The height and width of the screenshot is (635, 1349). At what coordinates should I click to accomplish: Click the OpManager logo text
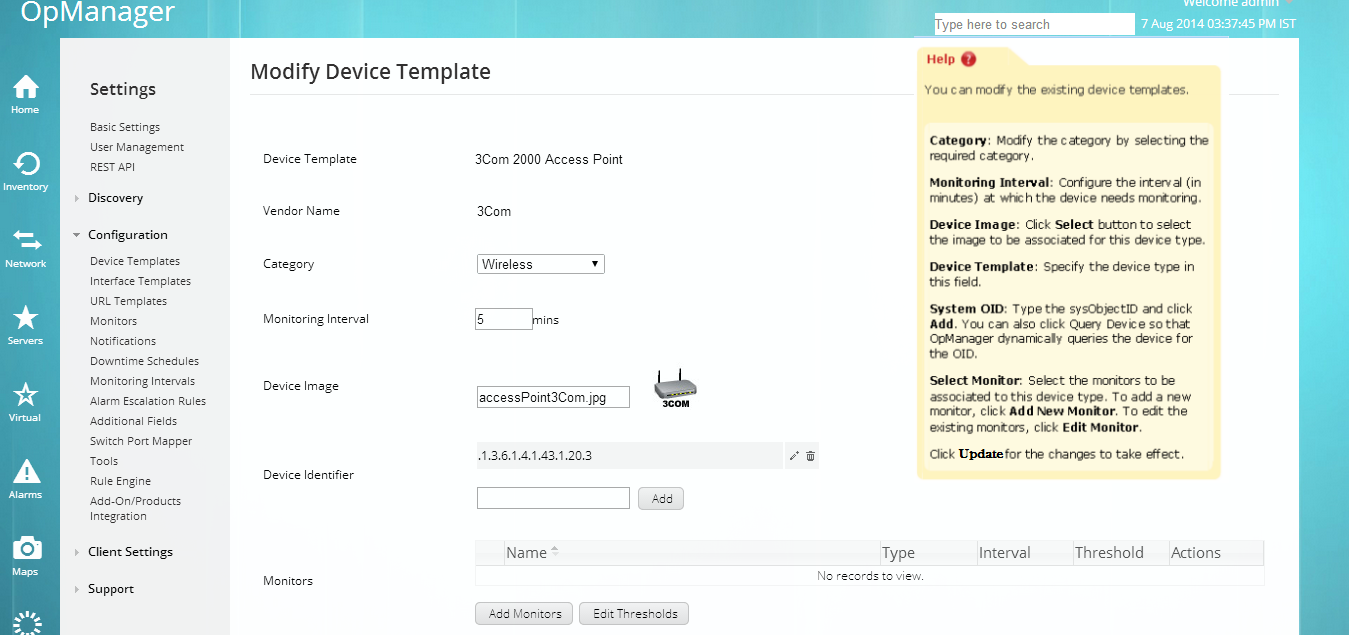click(x=98, y=13)
